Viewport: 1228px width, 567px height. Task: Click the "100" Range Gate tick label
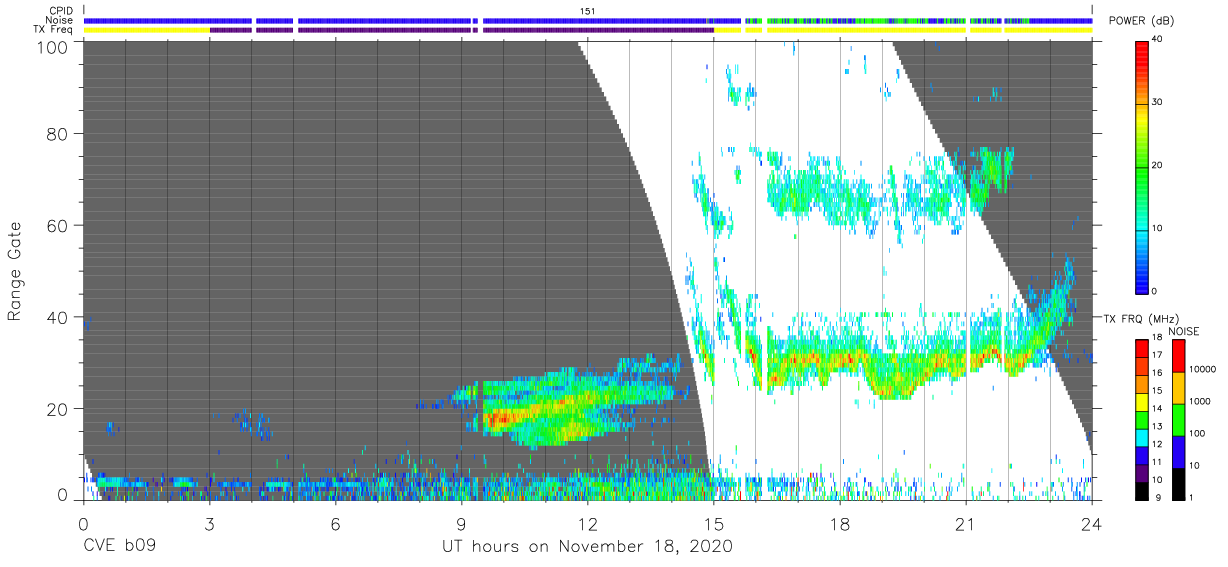point(53,46)
